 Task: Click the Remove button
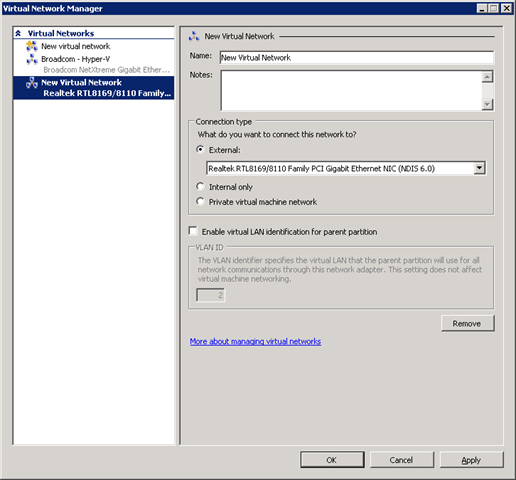pyautogui.click(x=467, y=323)
